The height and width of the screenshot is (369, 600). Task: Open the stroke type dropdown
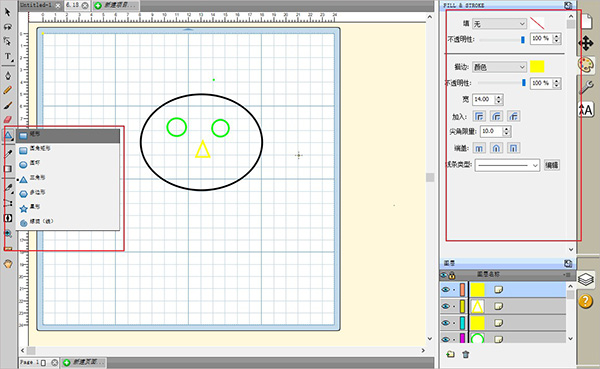tap(499, 67)
